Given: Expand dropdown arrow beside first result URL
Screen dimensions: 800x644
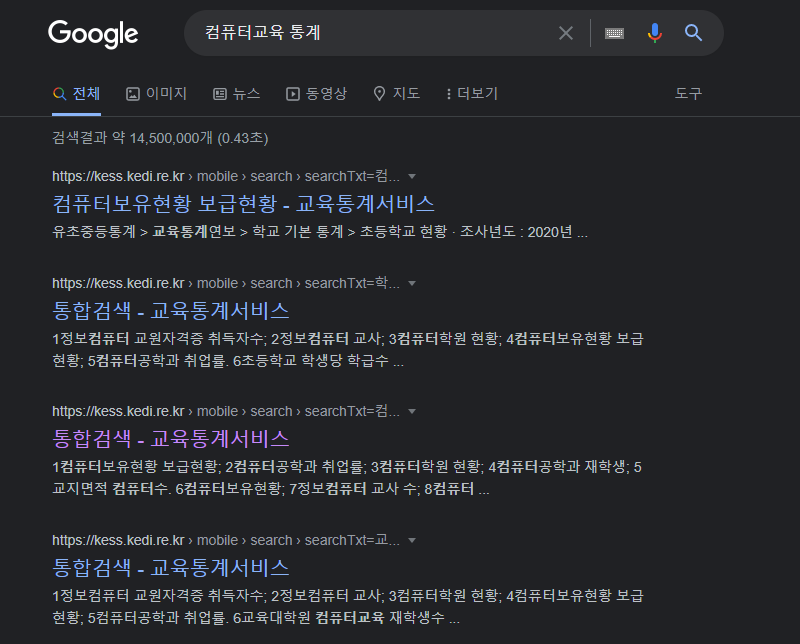Looking at the screenshot, I should pos(412,177).
